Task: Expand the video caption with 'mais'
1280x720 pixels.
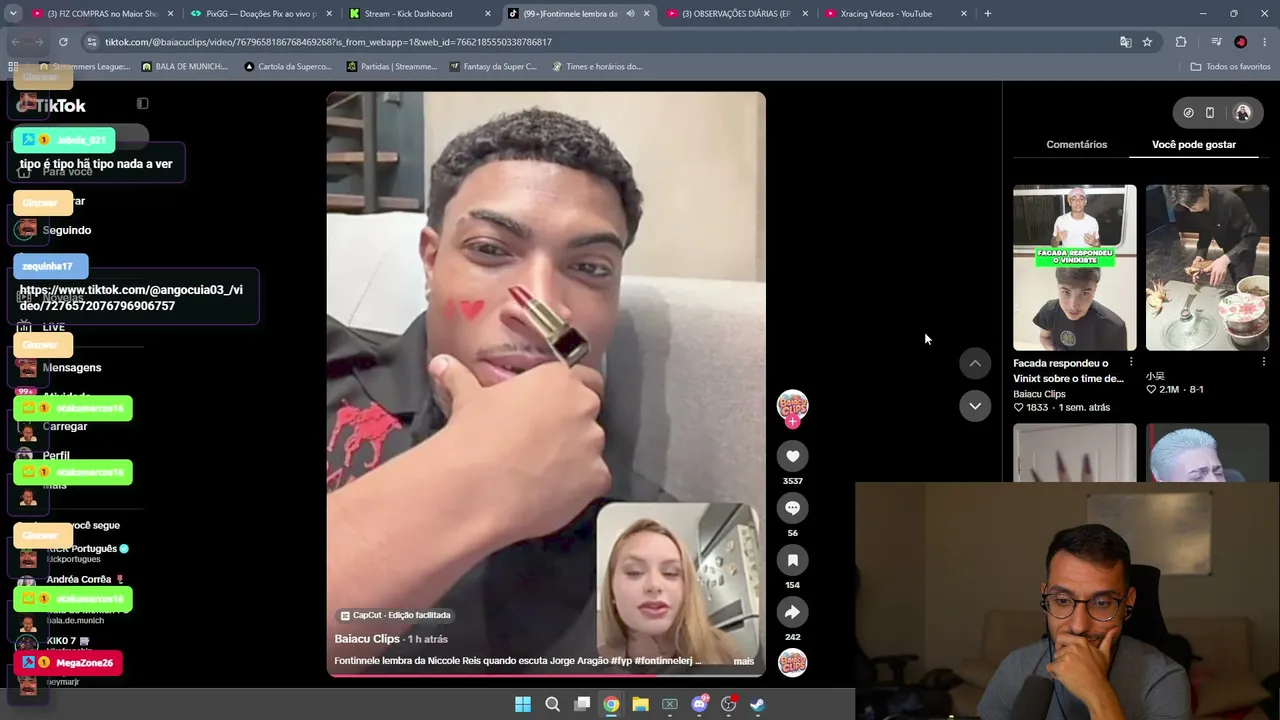Action: [x=743, y=661]
